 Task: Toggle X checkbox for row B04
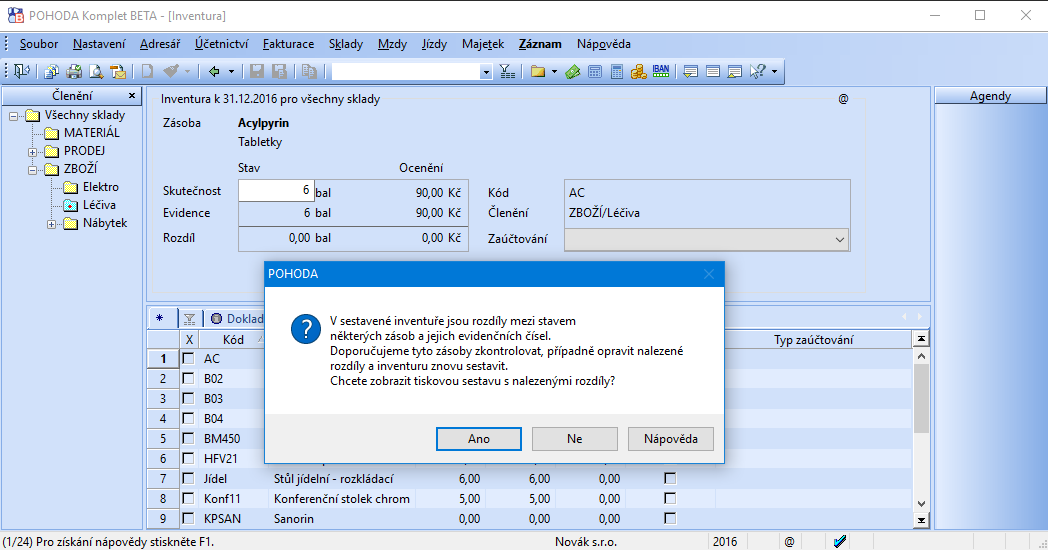click(x=188, y=419)
